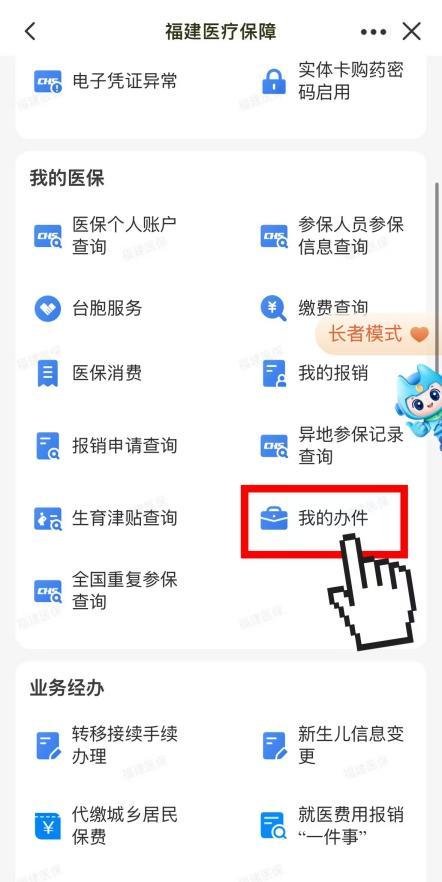The height and width of the screenshot is (882, 442).
Task: Open 缴费查询 yen magnifier icon
Action: 274,308
